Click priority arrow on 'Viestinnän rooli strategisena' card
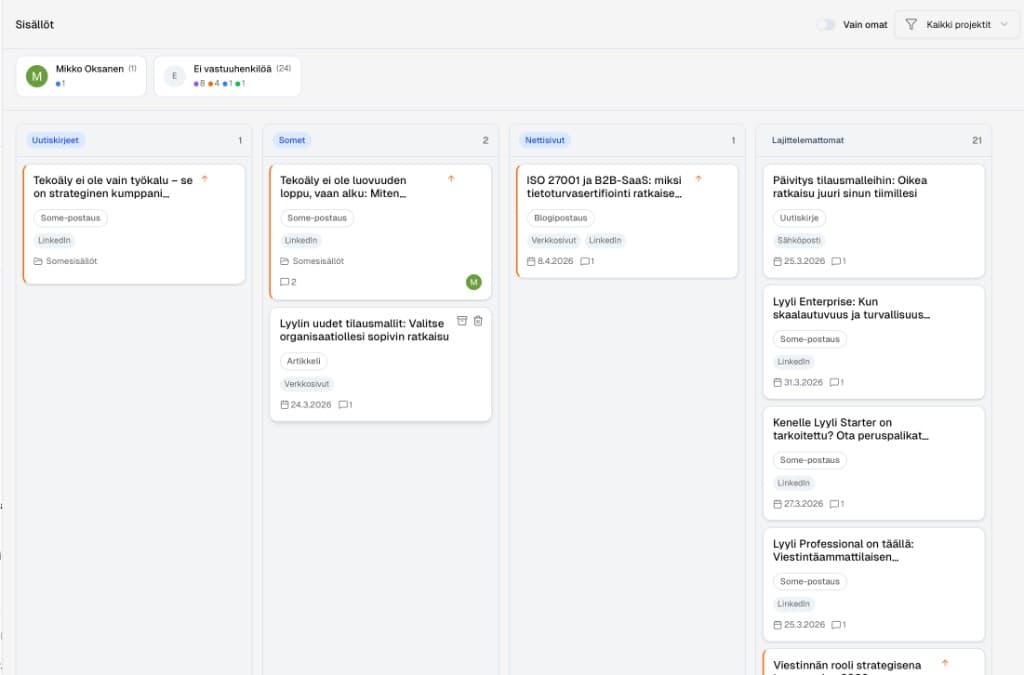The height and width of the screenshot is (675, 1024). (x=945, y=663)
